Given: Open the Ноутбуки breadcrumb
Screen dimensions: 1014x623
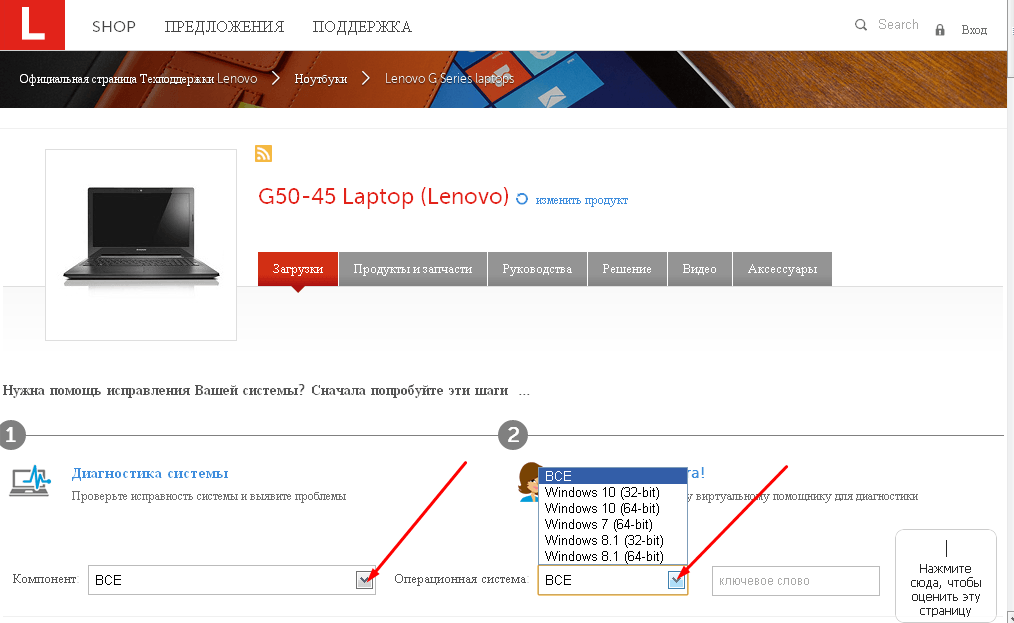Looking at the screenshot, I should 321,78.
